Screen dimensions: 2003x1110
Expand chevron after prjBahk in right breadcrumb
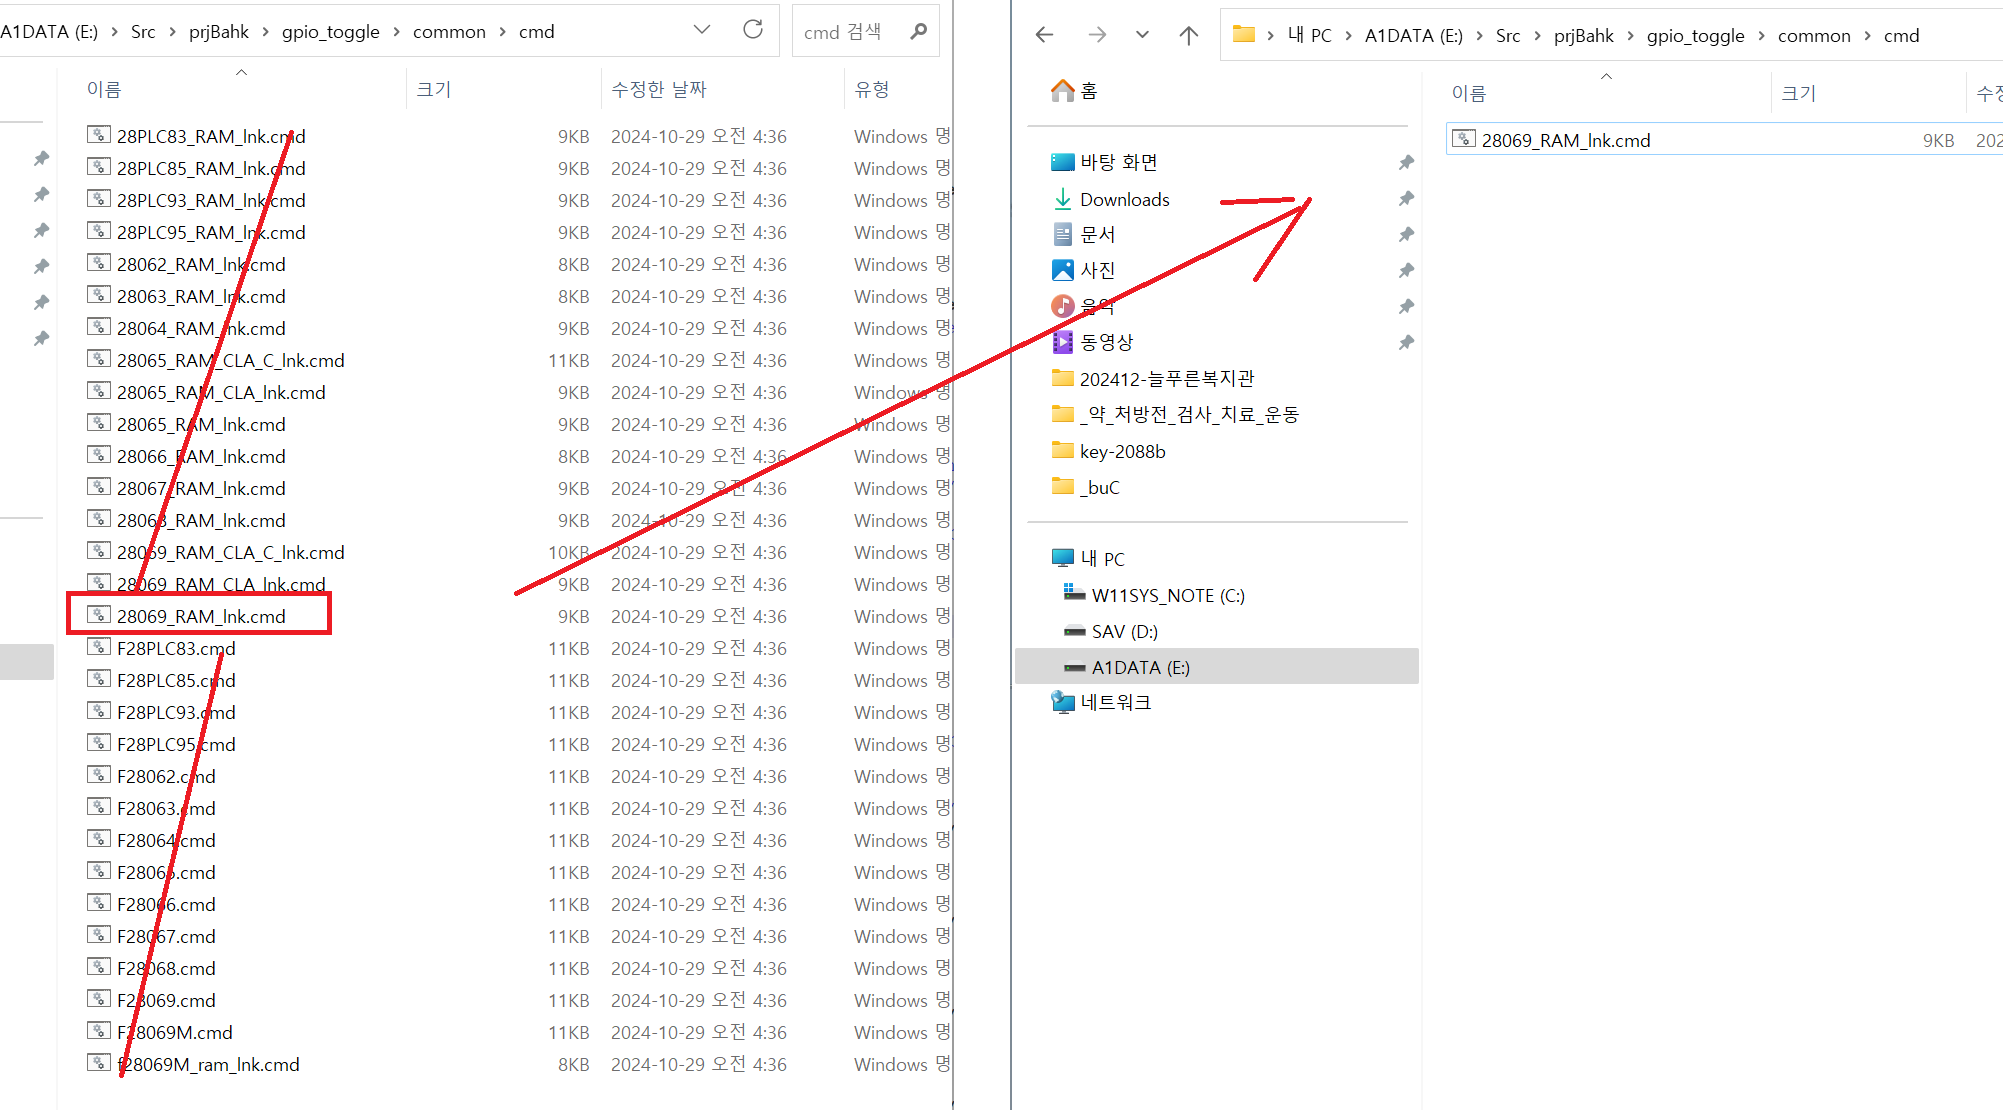point(1630,36)
